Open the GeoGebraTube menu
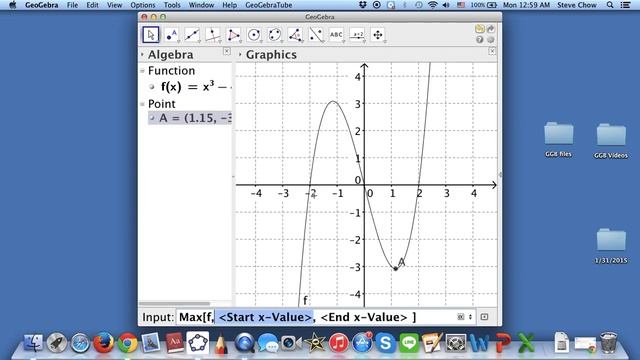640x360 pixels. click(x=269, y=5)
